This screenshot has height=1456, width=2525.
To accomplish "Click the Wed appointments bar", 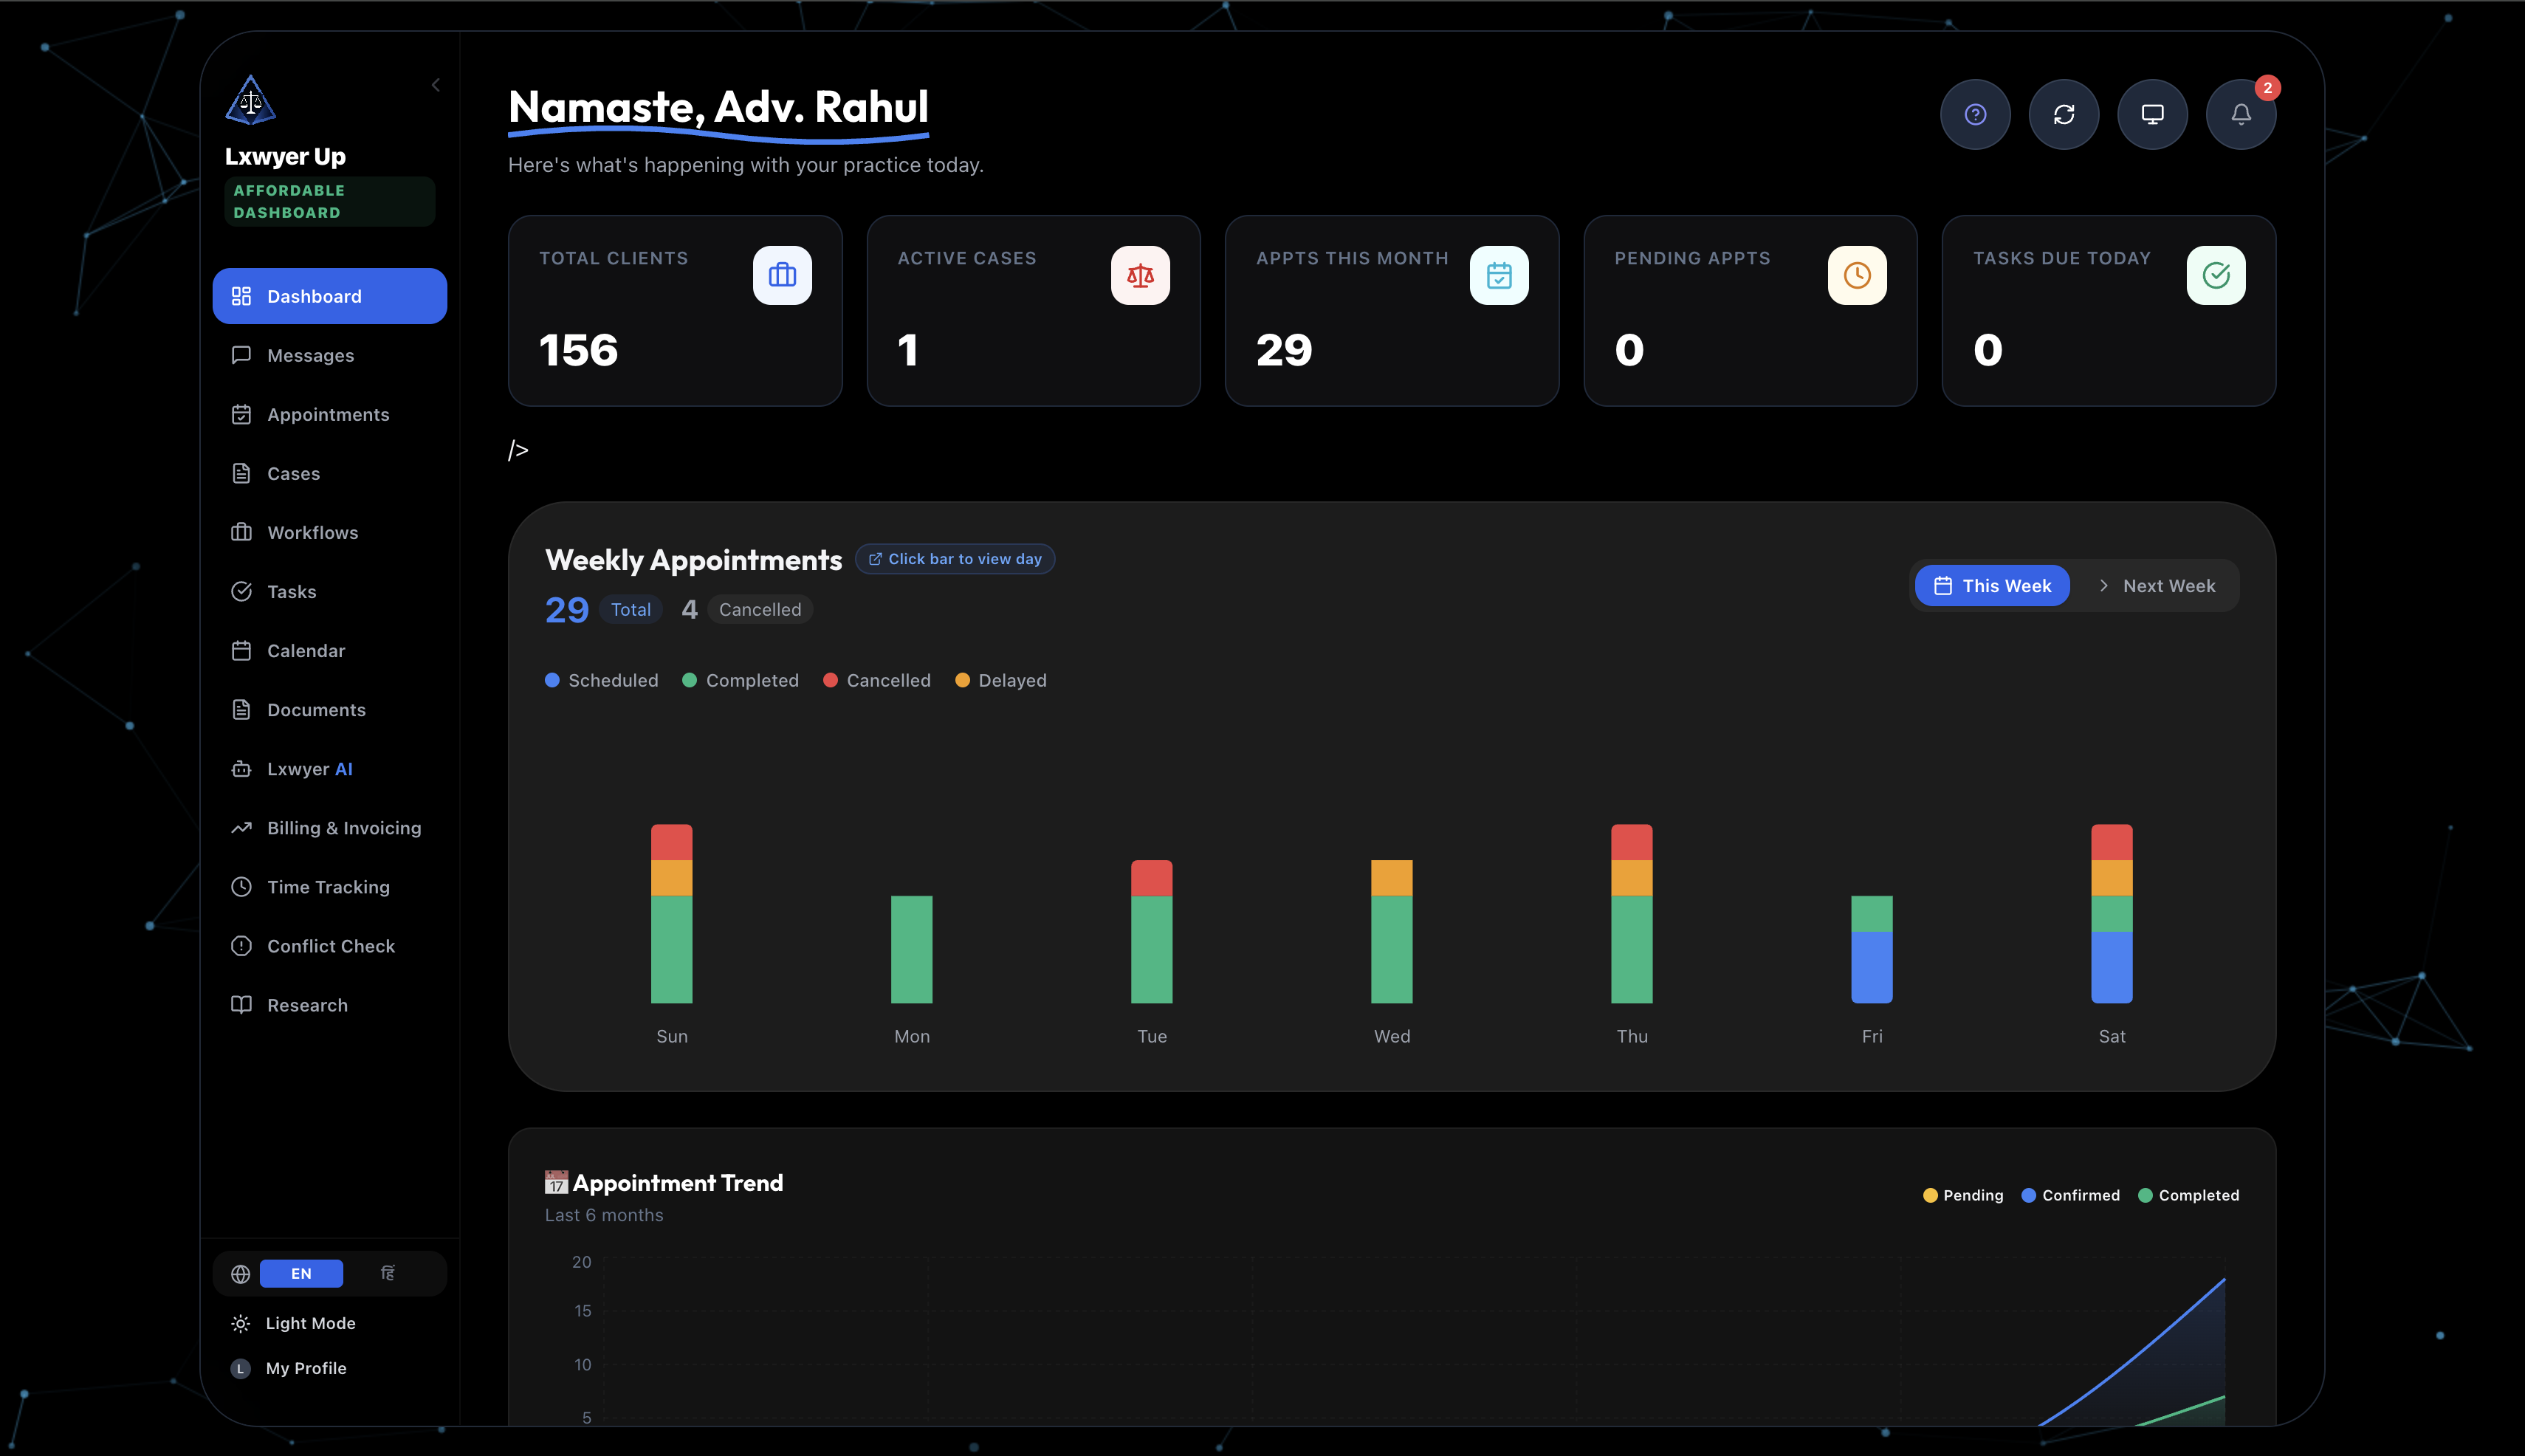I will pos(1392,931).
